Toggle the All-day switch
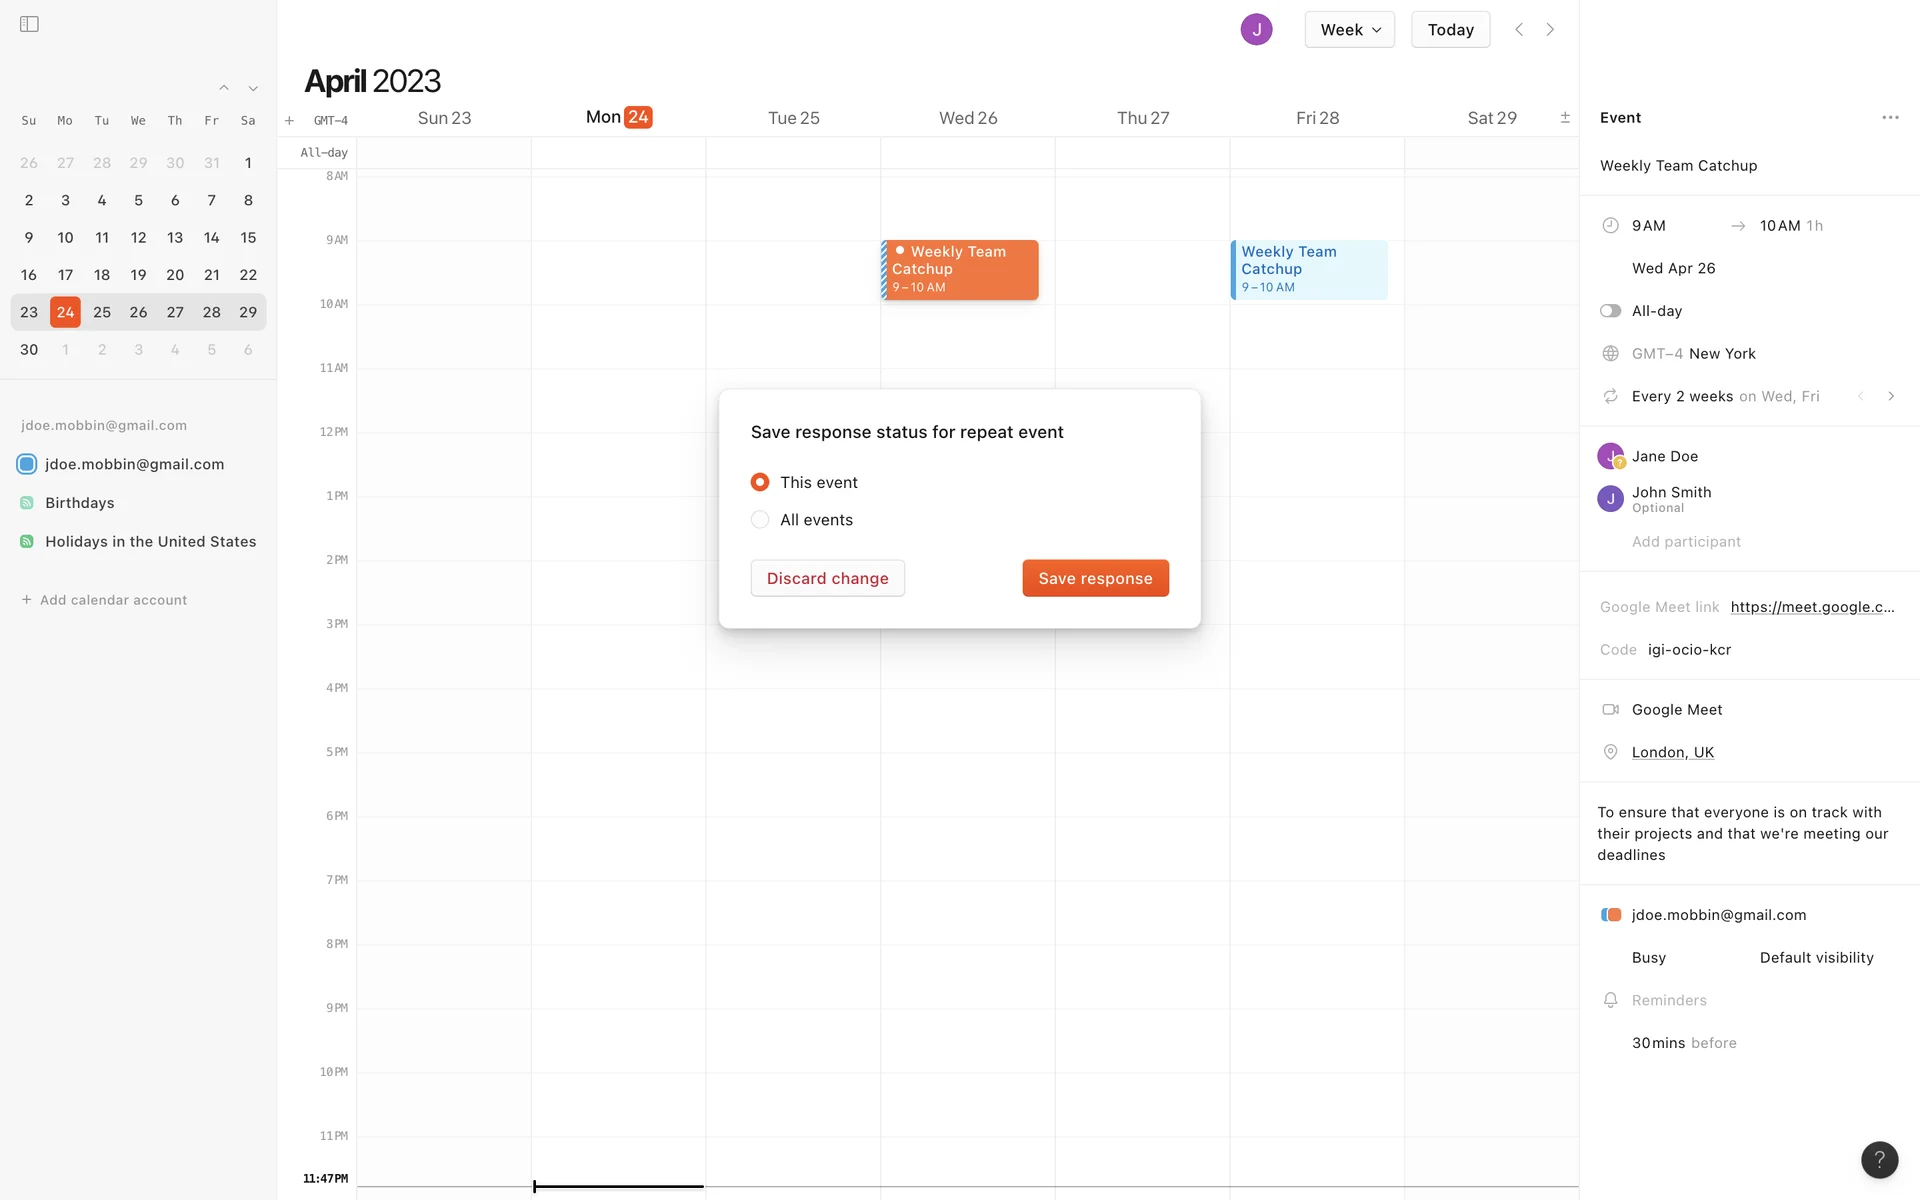 pyautogui.click(x=1610, y=311)
